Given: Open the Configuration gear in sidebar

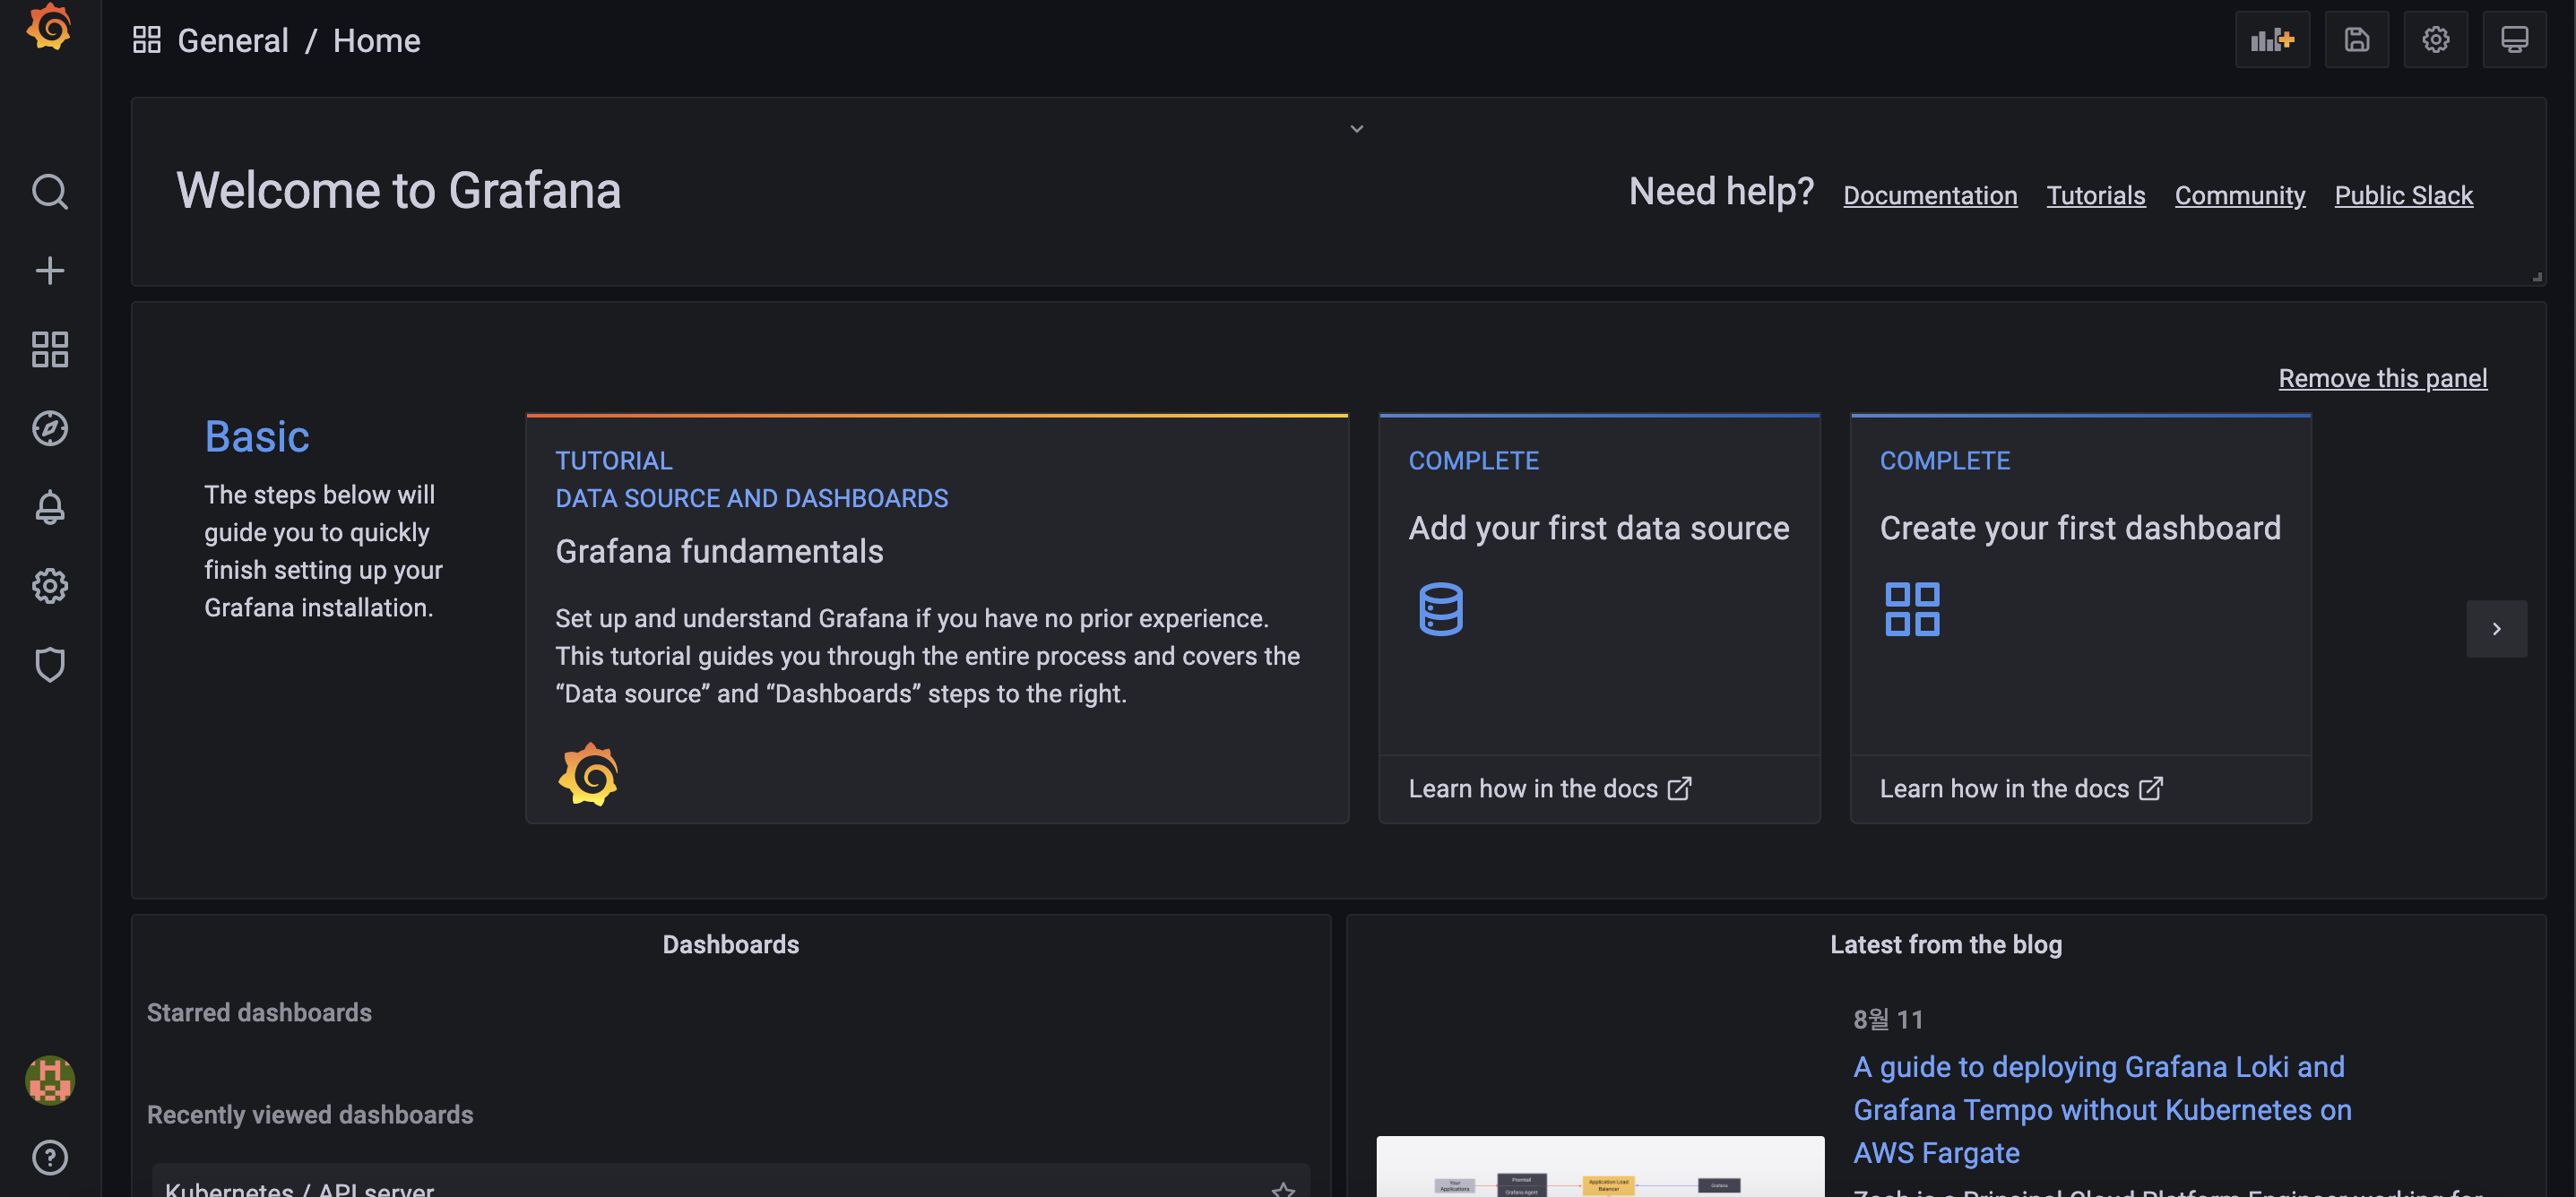Looking at the screenshot, I should tap(50, 586).
